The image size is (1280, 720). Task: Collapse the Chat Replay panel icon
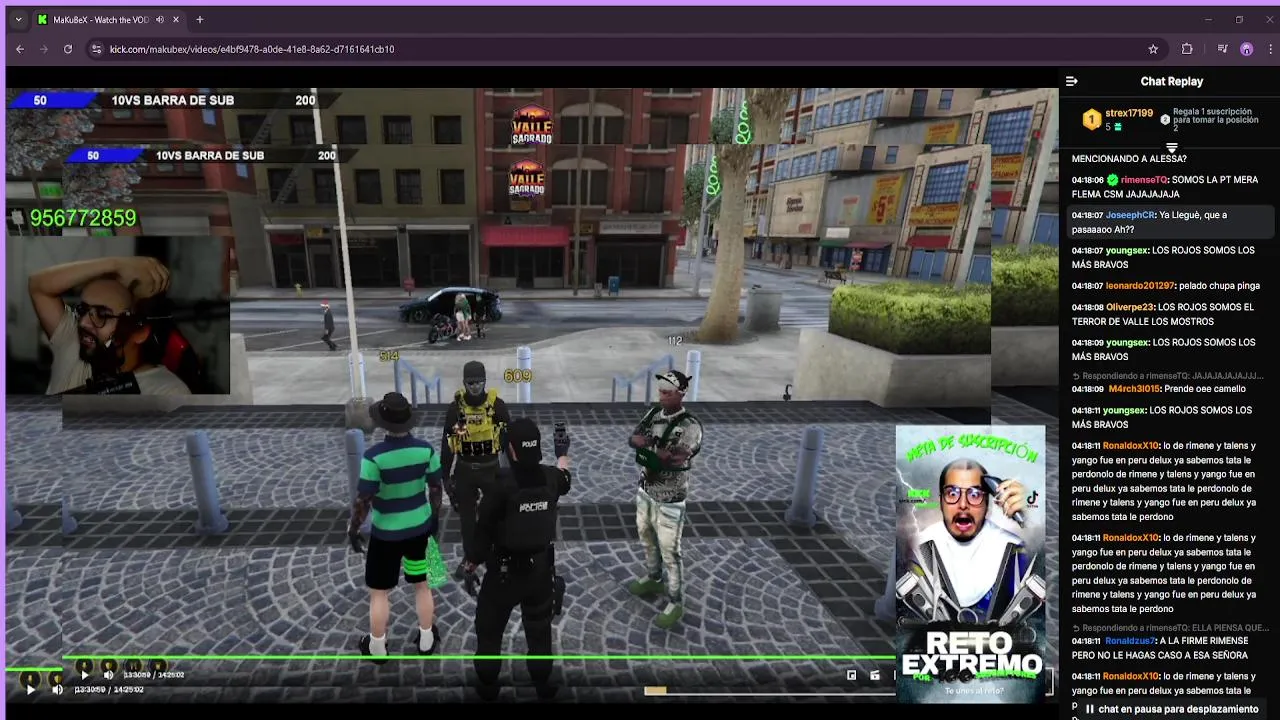pyautogui.click(x=1072, y=81)
